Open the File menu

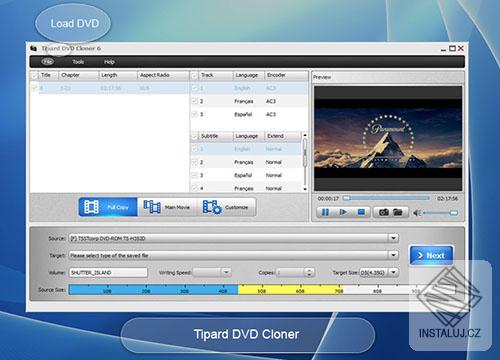point(48,62)
